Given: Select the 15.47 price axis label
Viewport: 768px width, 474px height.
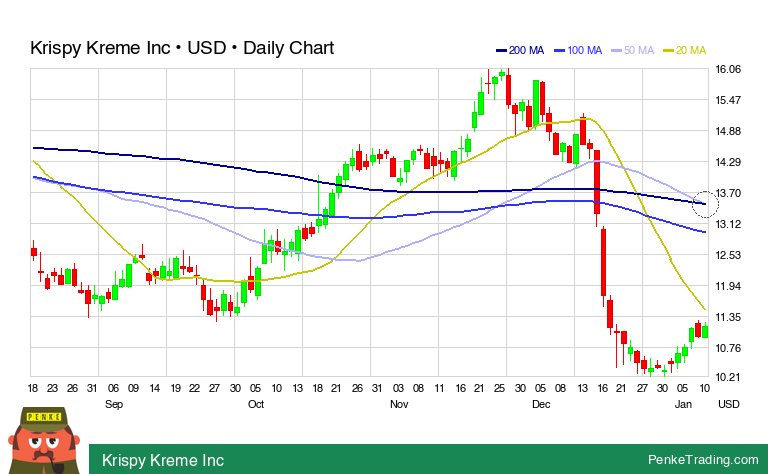Looking at the screenshot, I should point(728,100).
